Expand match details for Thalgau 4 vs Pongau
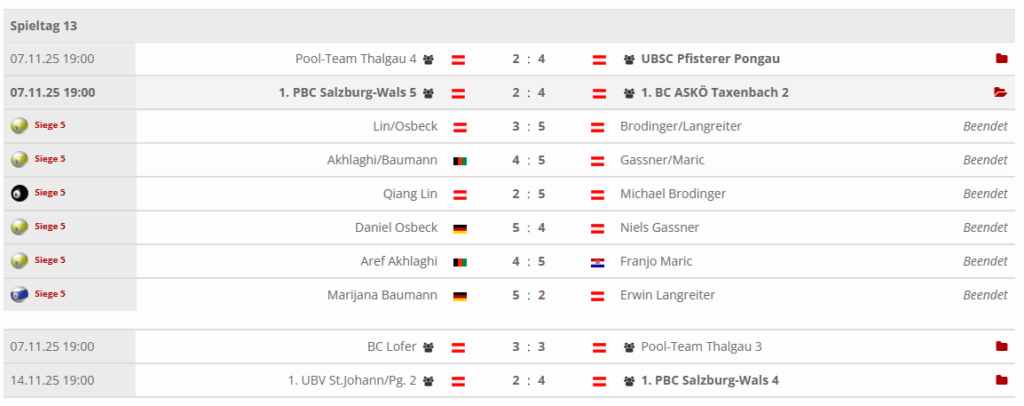This screenshot has height=406, width=1024. coord(1001,59)
